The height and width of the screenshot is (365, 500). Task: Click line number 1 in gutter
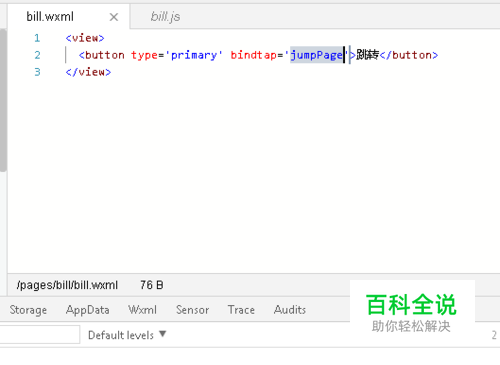[37, 38]
